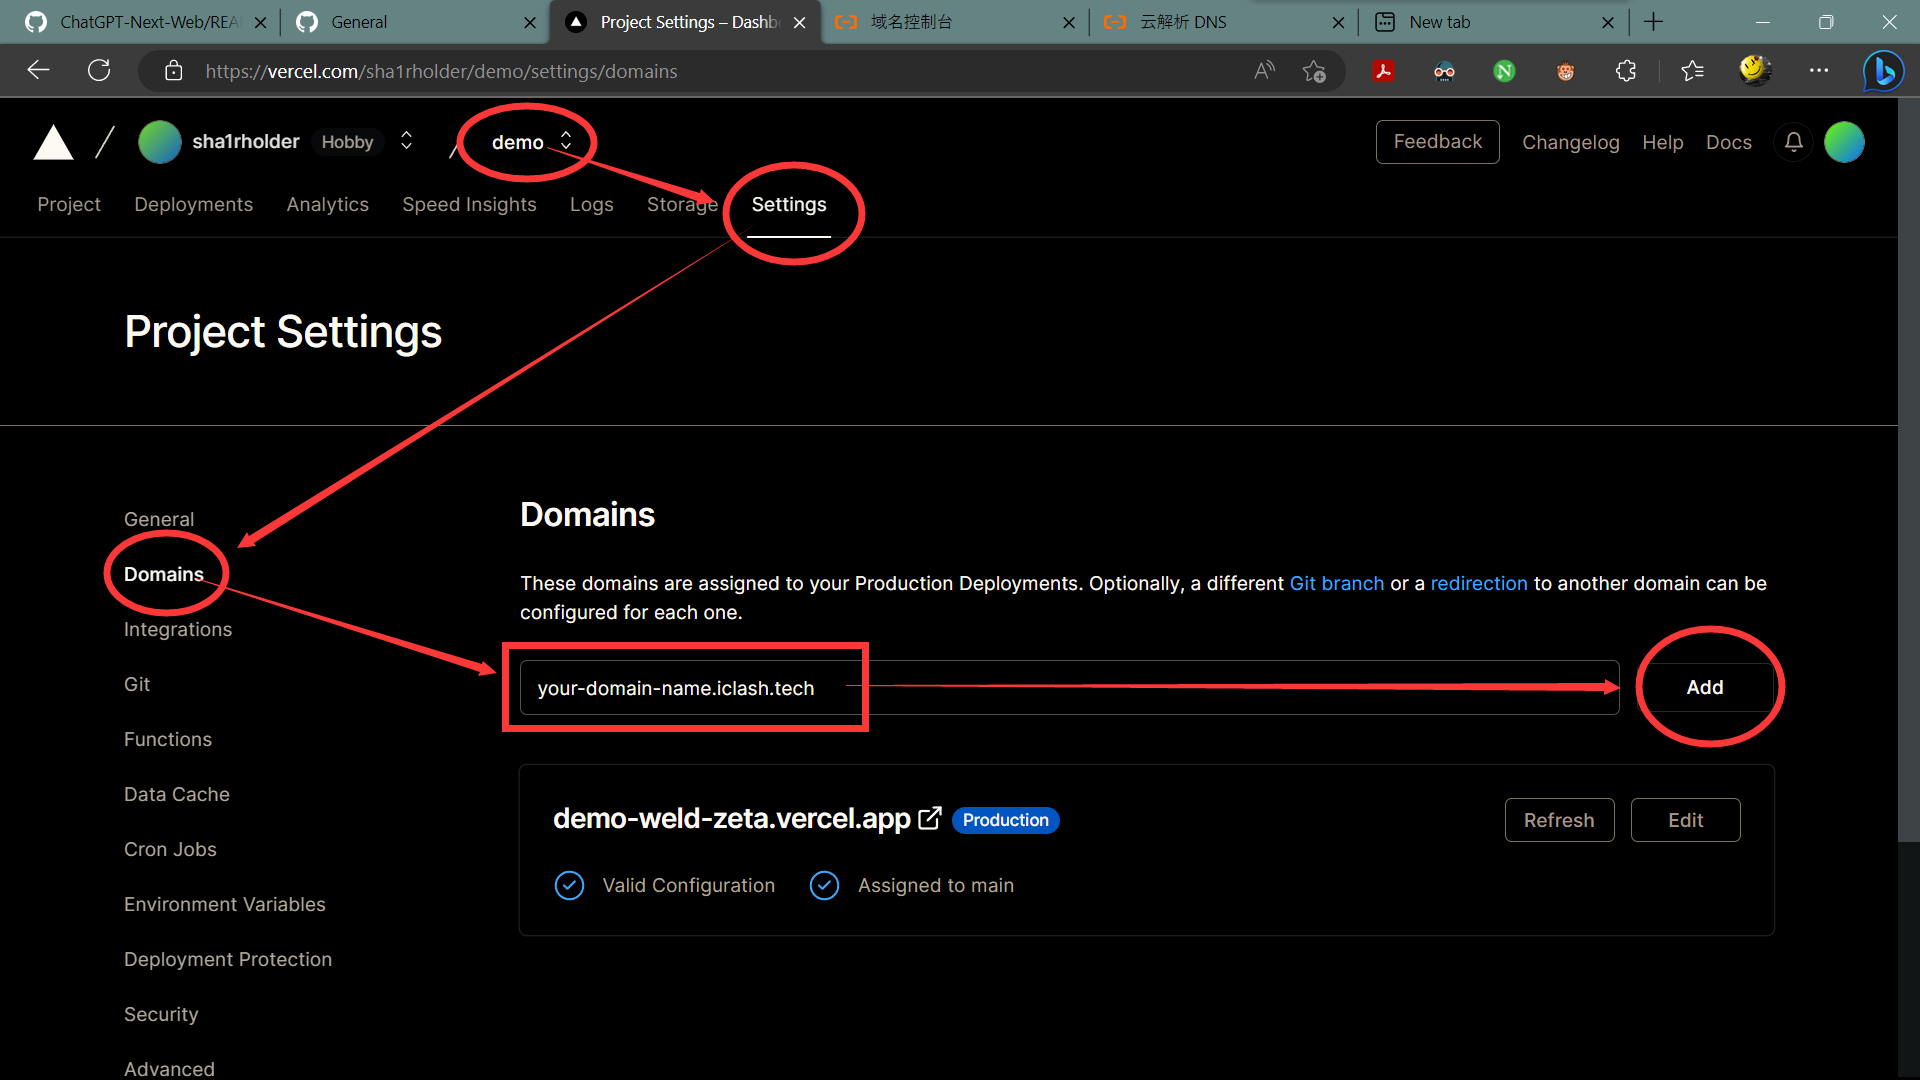Image resolution: width=1920 pixels, height=1080 pixels.
Task: Refresh the browser page
Action: [99, 71]
